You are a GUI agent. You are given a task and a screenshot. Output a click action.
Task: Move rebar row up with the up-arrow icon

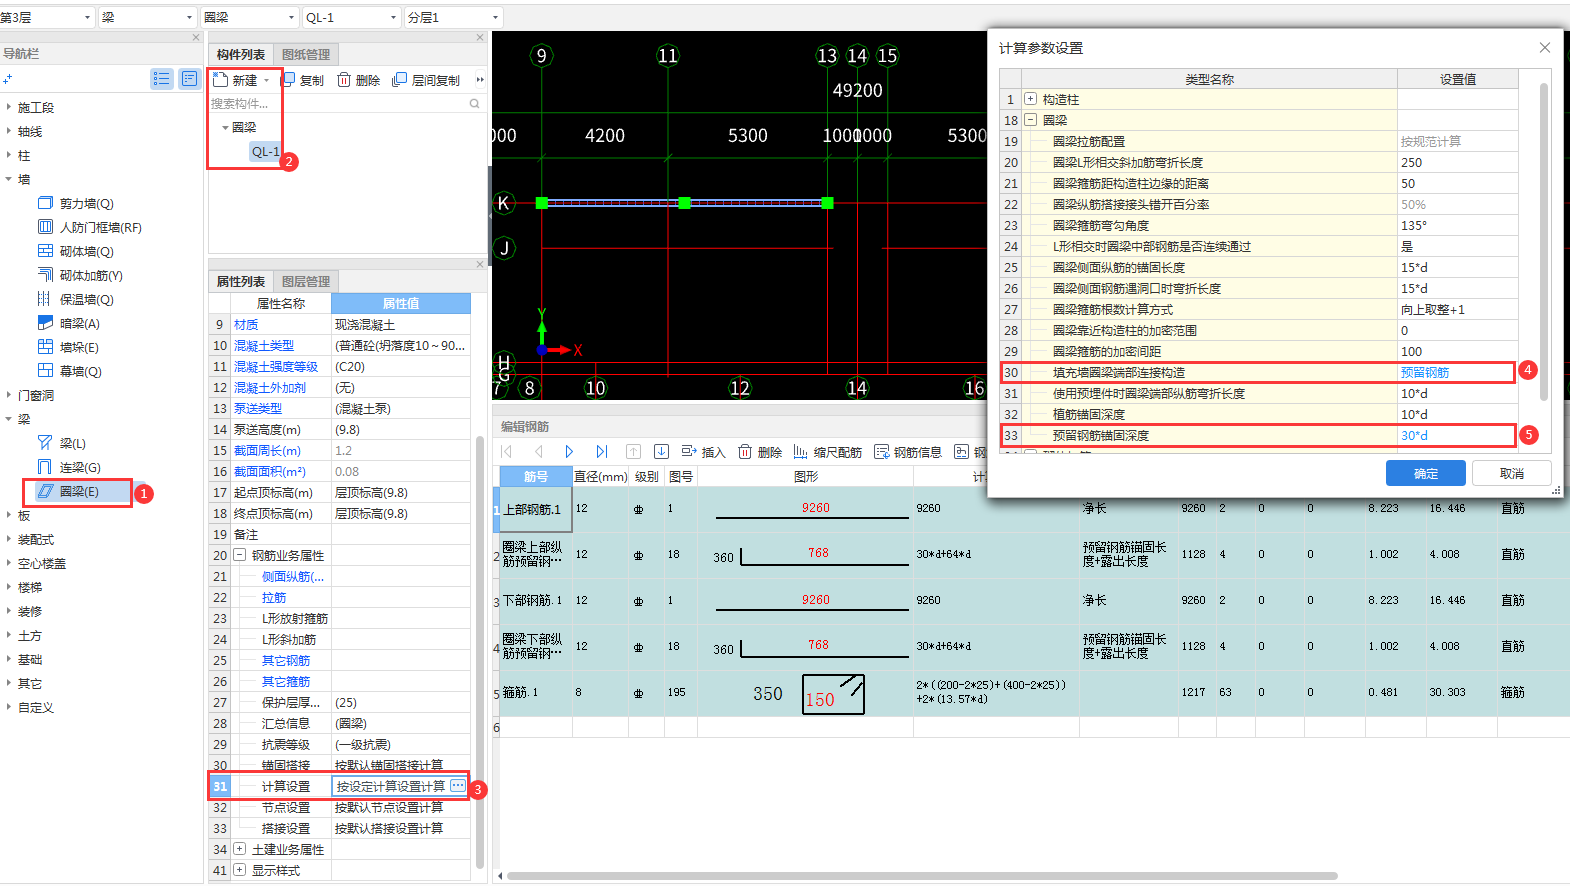point(633,452)
